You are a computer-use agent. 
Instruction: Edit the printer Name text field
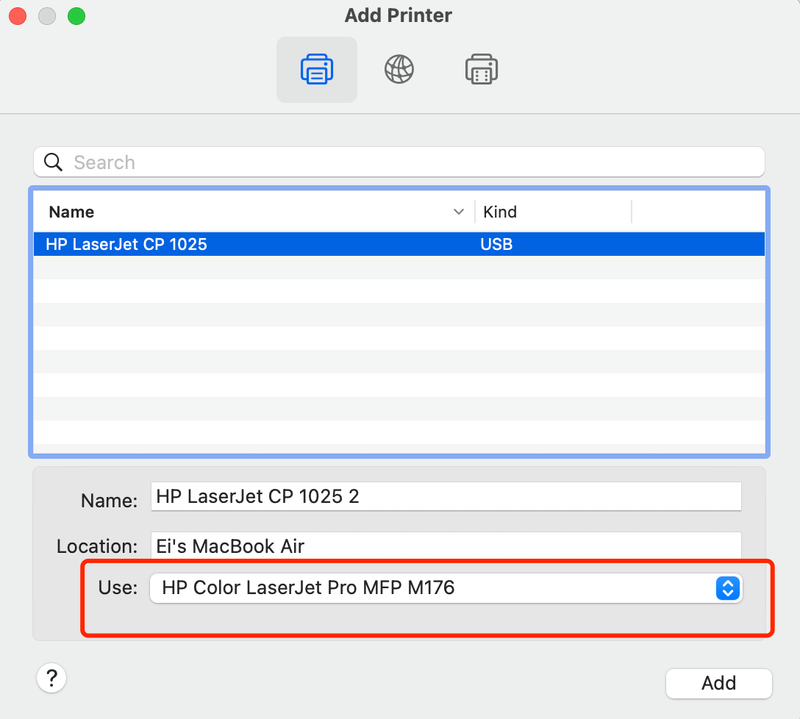click(x=446, y=496)
